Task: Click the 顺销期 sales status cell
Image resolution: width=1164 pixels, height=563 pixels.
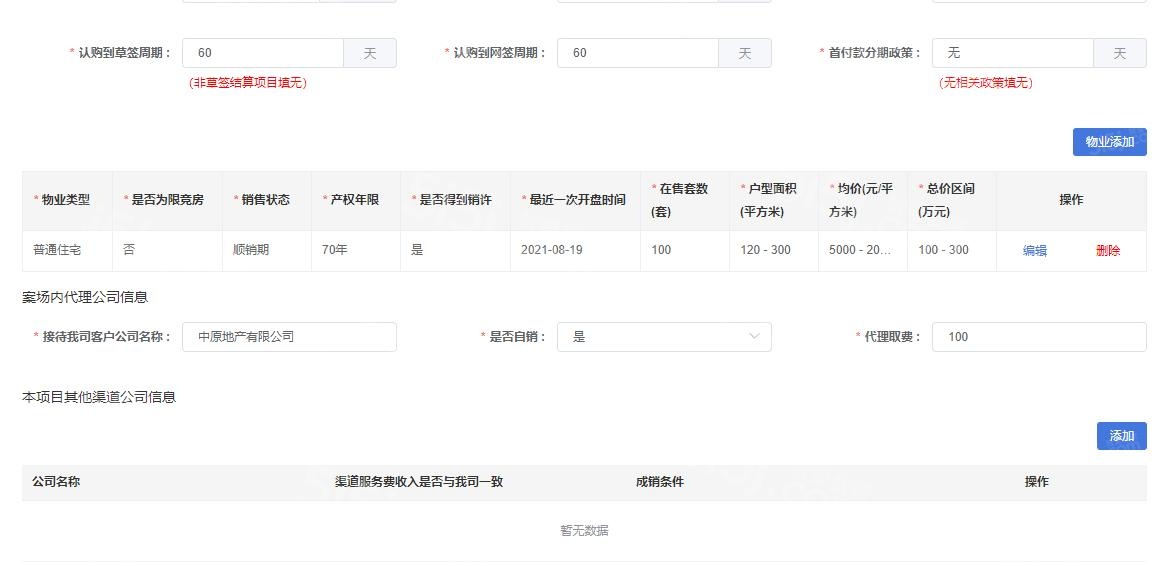Action: (x=250, y=250)
